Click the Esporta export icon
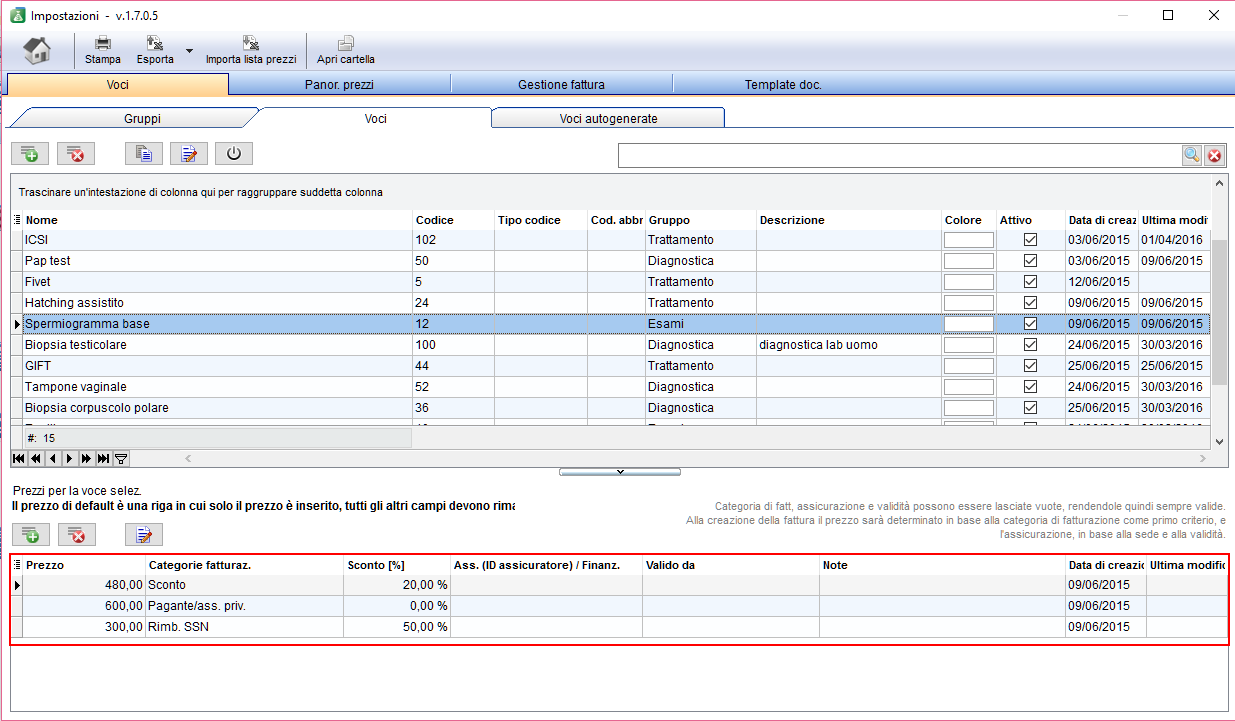This screenshot has width=1235, height=721. 155,50
